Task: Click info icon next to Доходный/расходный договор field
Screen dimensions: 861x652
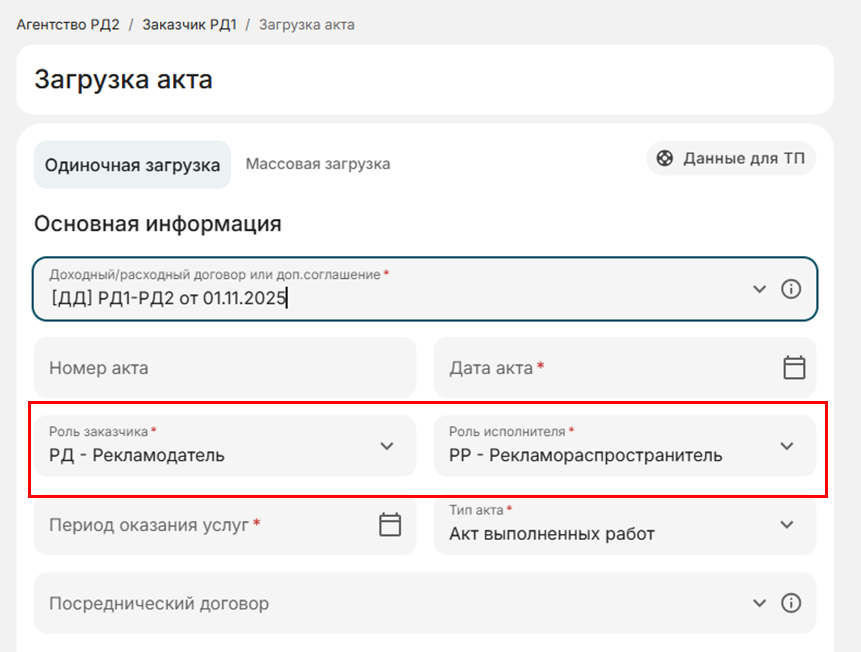Action: pos(791,289)
